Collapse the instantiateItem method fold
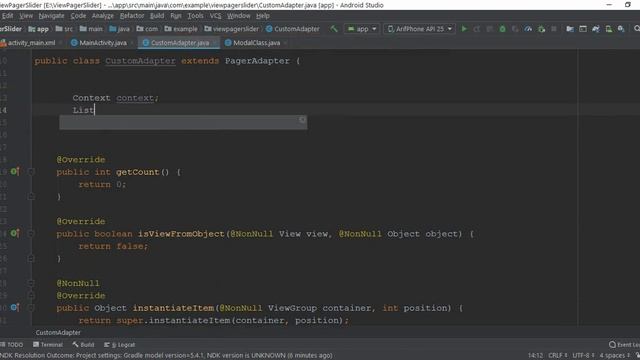The height and width of the screenshot is (360, 640). click(31, 307)
